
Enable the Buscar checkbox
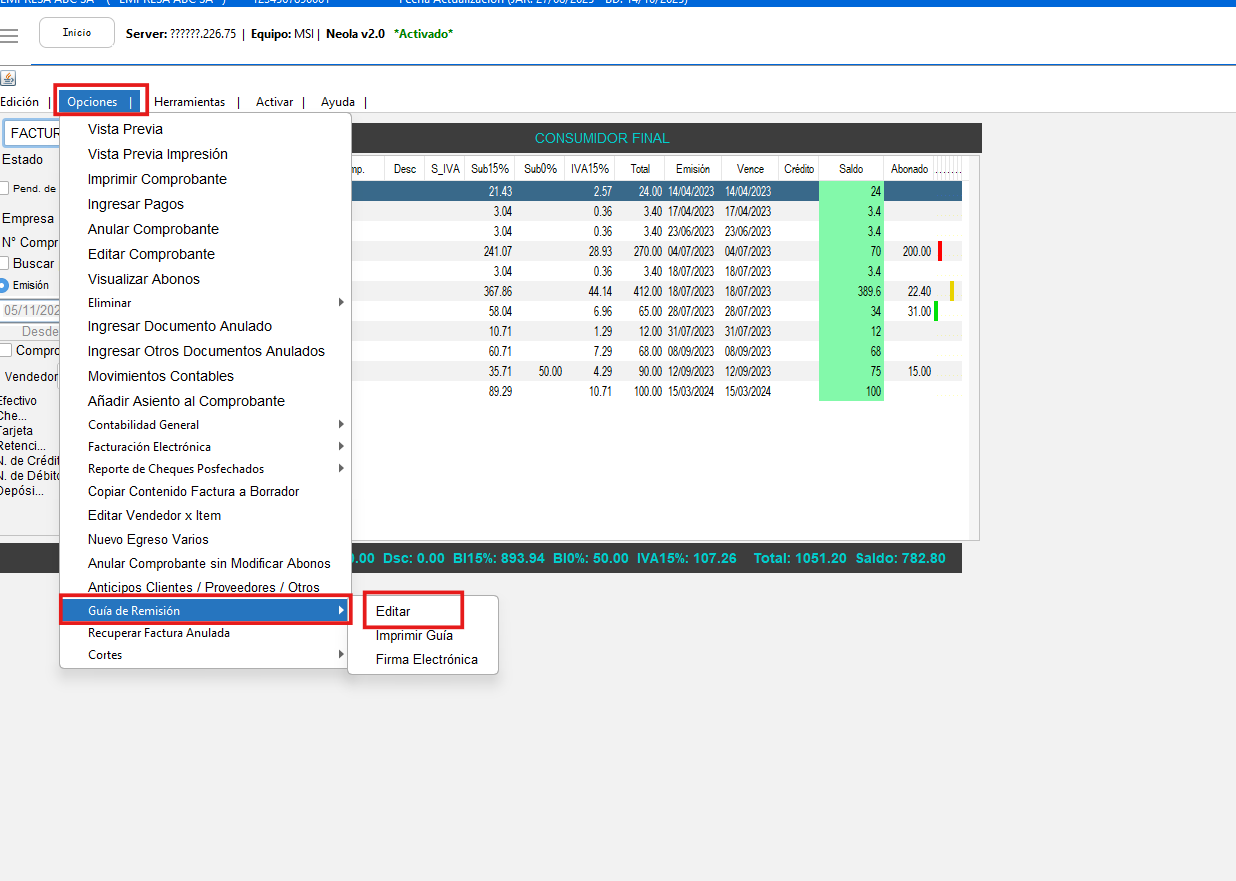pos(5,263)
